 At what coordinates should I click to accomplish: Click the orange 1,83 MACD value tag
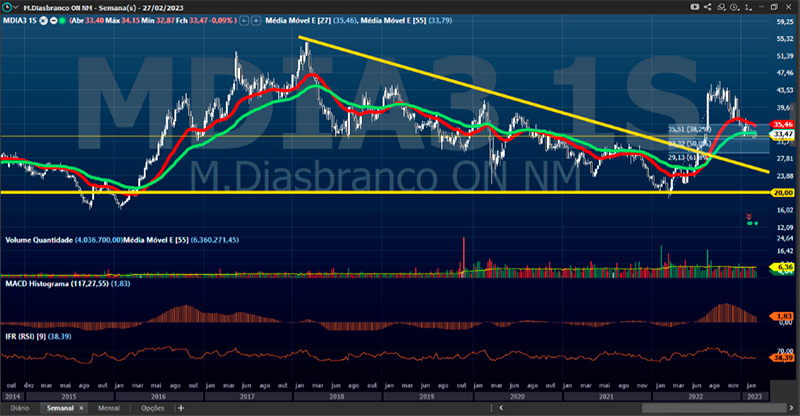pyautogui.click(x=783, y=316)
